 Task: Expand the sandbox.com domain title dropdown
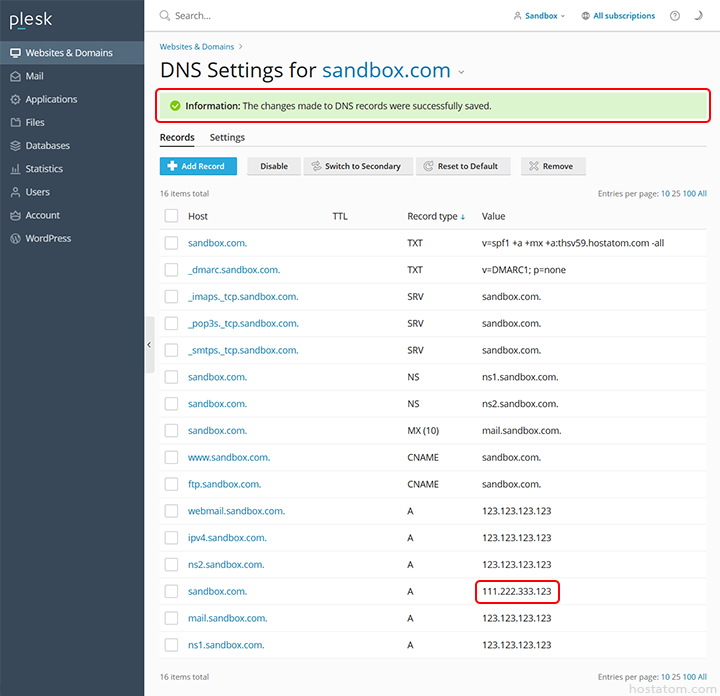[461, 72]
